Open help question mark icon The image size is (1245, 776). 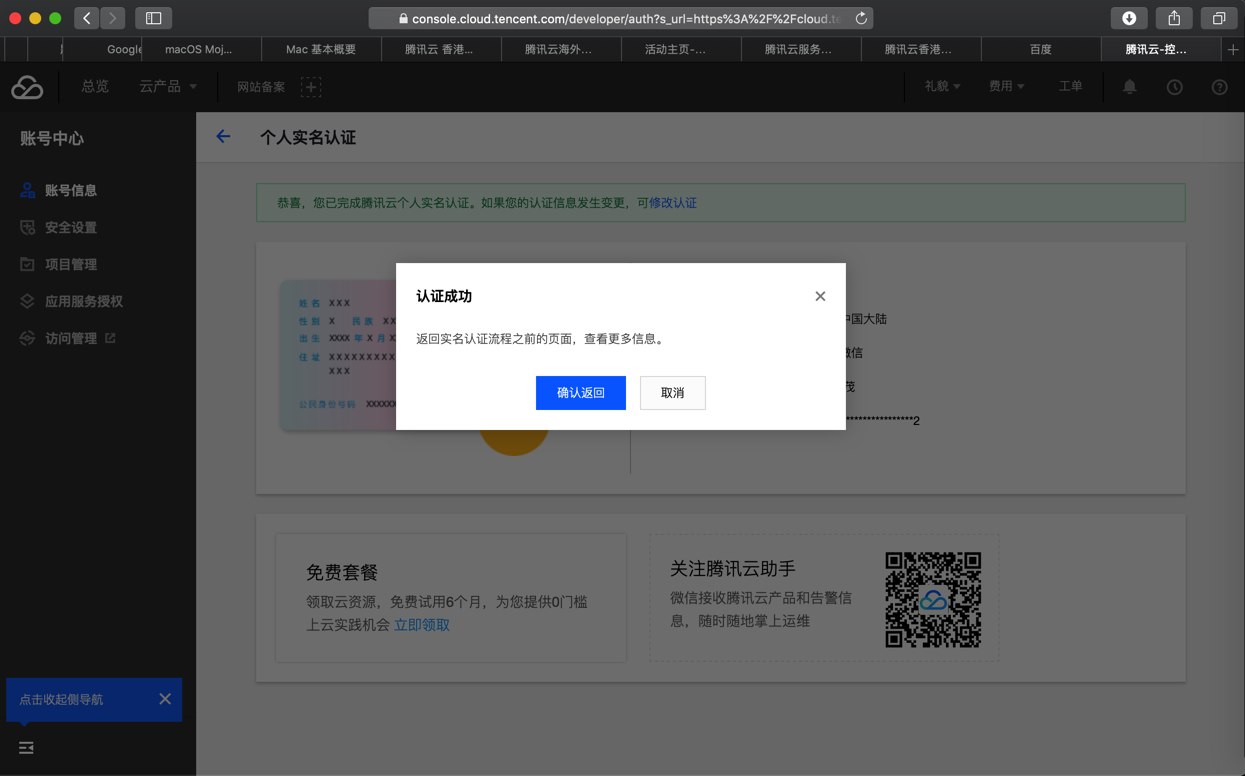tap(1219, 87)
